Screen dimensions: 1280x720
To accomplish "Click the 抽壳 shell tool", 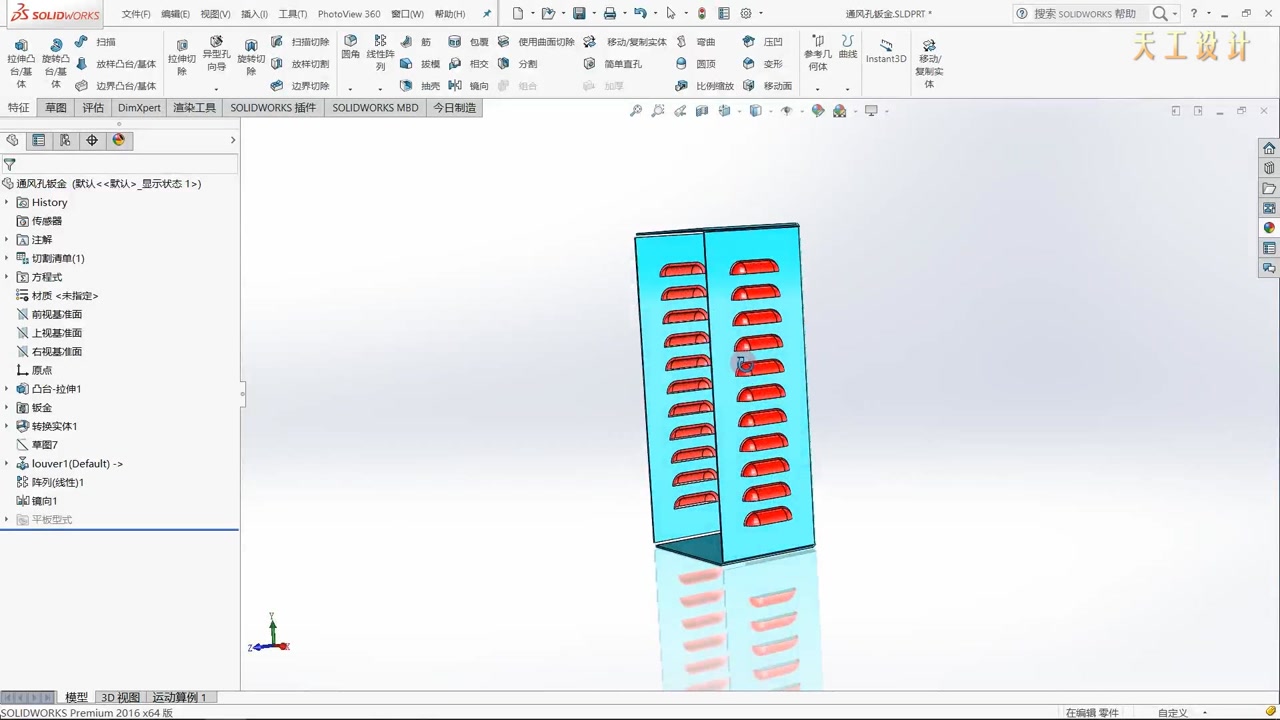I will pos(420,86).
